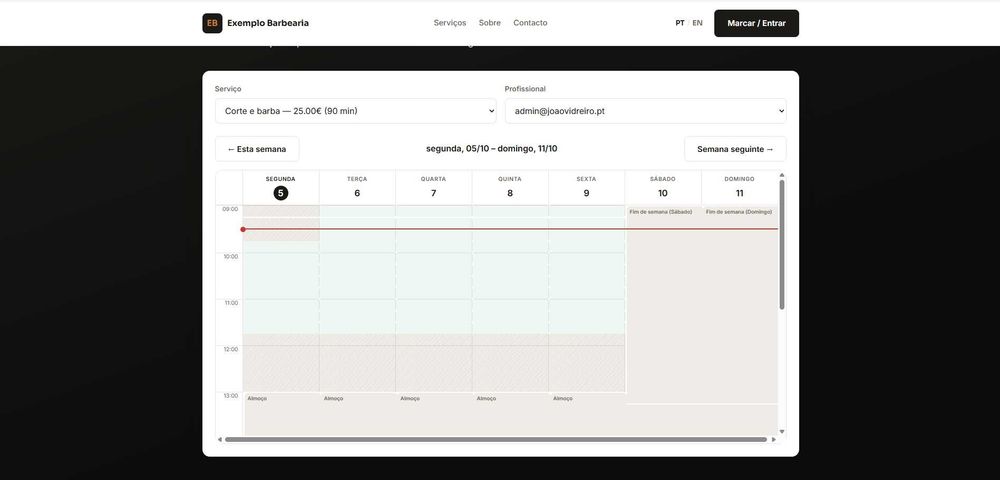Click the Fim de semana (Sábado) block
The image size is (1000, 480).
pos(664,305)
